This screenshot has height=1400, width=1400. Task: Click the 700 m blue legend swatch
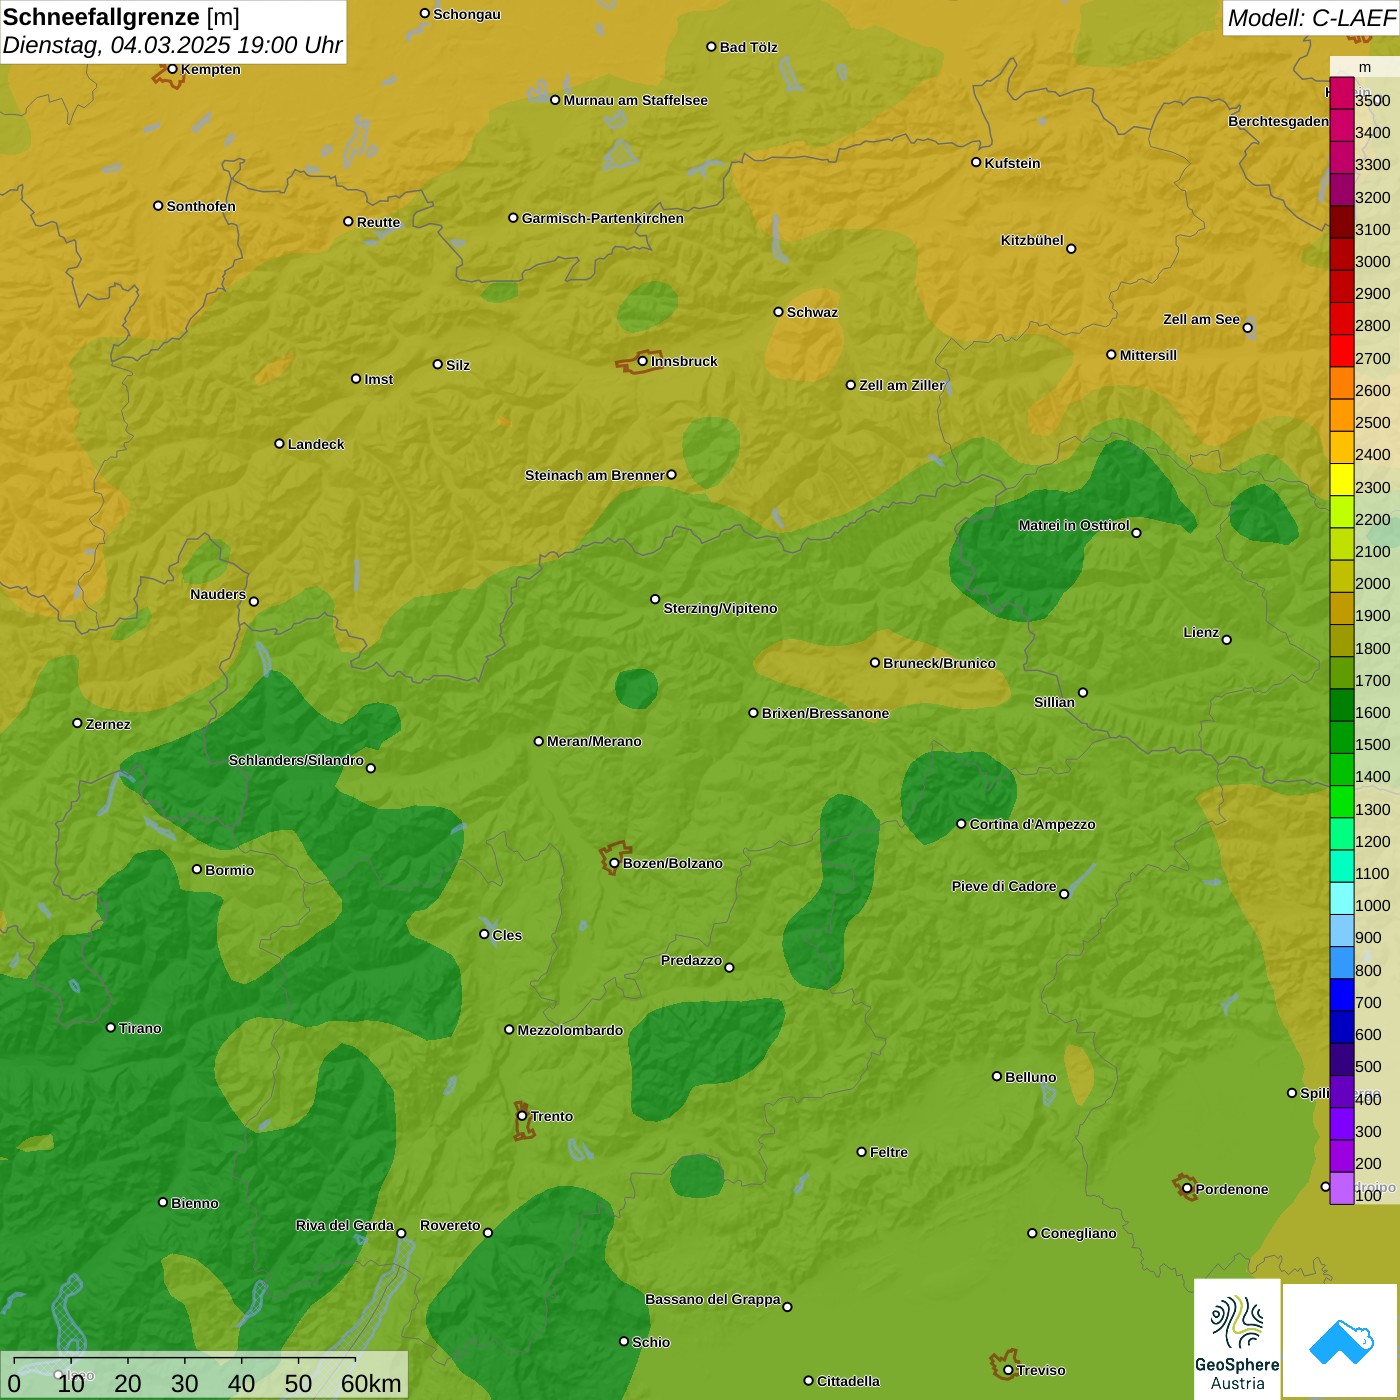pos(1342,995)
